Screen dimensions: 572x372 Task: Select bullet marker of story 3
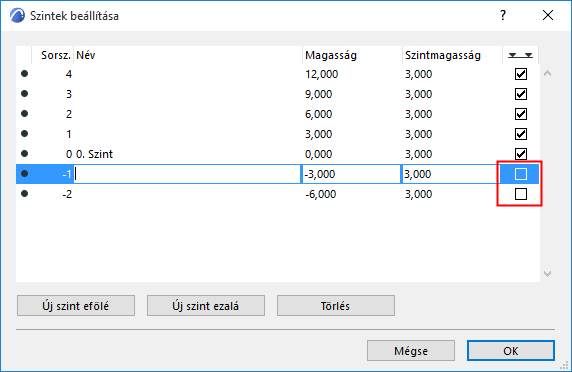click(24, 94)
